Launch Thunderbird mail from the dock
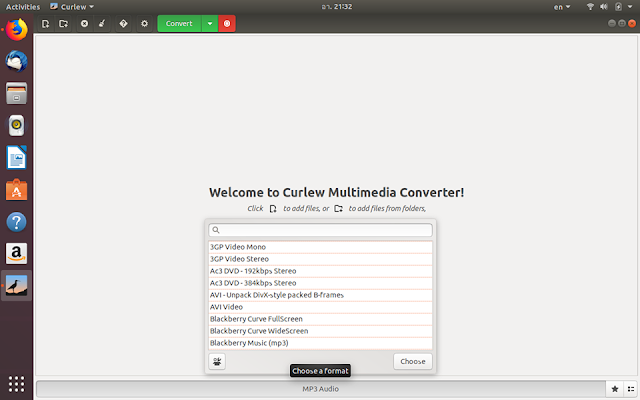Viewport: 640px width, 400px height. [x=16, y=62]
